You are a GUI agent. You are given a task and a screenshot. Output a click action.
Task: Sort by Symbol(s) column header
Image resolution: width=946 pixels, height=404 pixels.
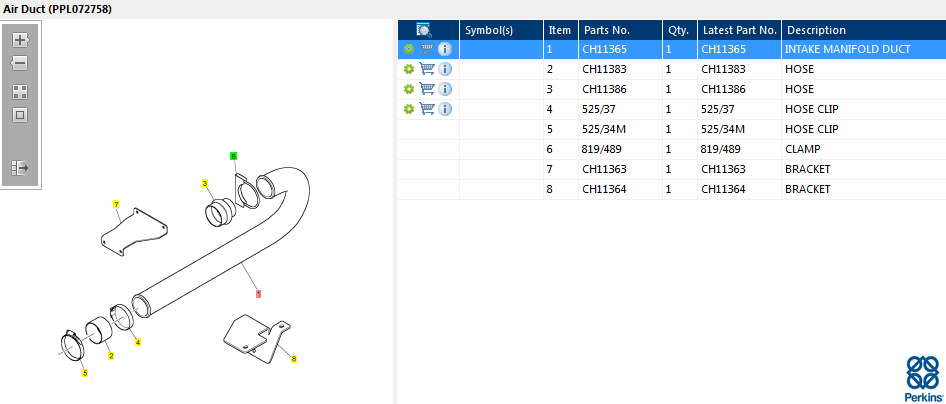tap(501, 30)
